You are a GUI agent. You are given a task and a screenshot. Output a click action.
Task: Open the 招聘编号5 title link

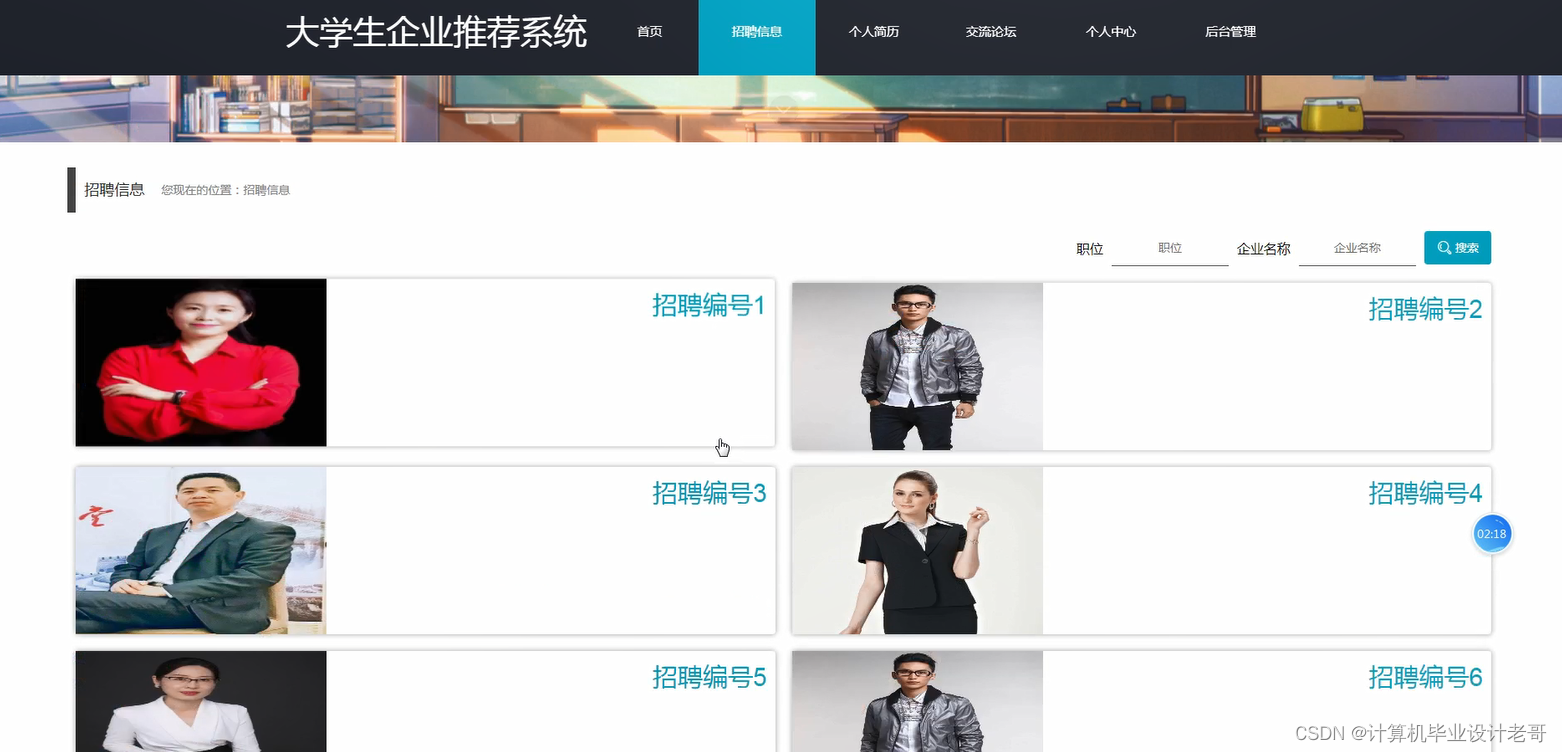[709, 678]
